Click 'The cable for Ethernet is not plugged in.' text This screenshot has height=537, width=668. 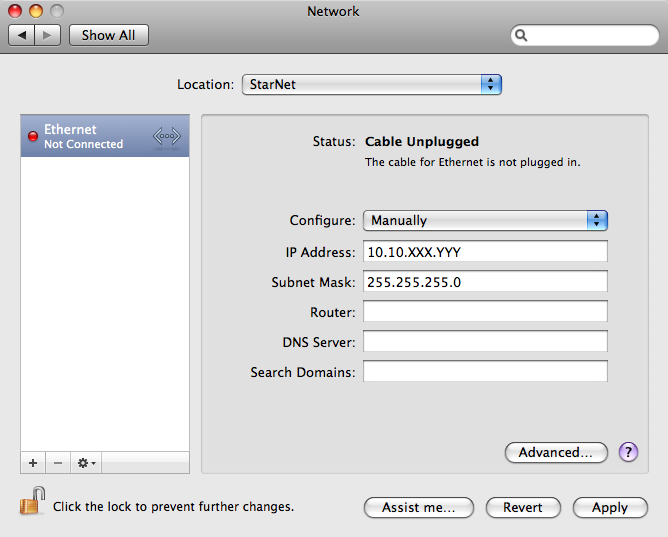(472, 162)
